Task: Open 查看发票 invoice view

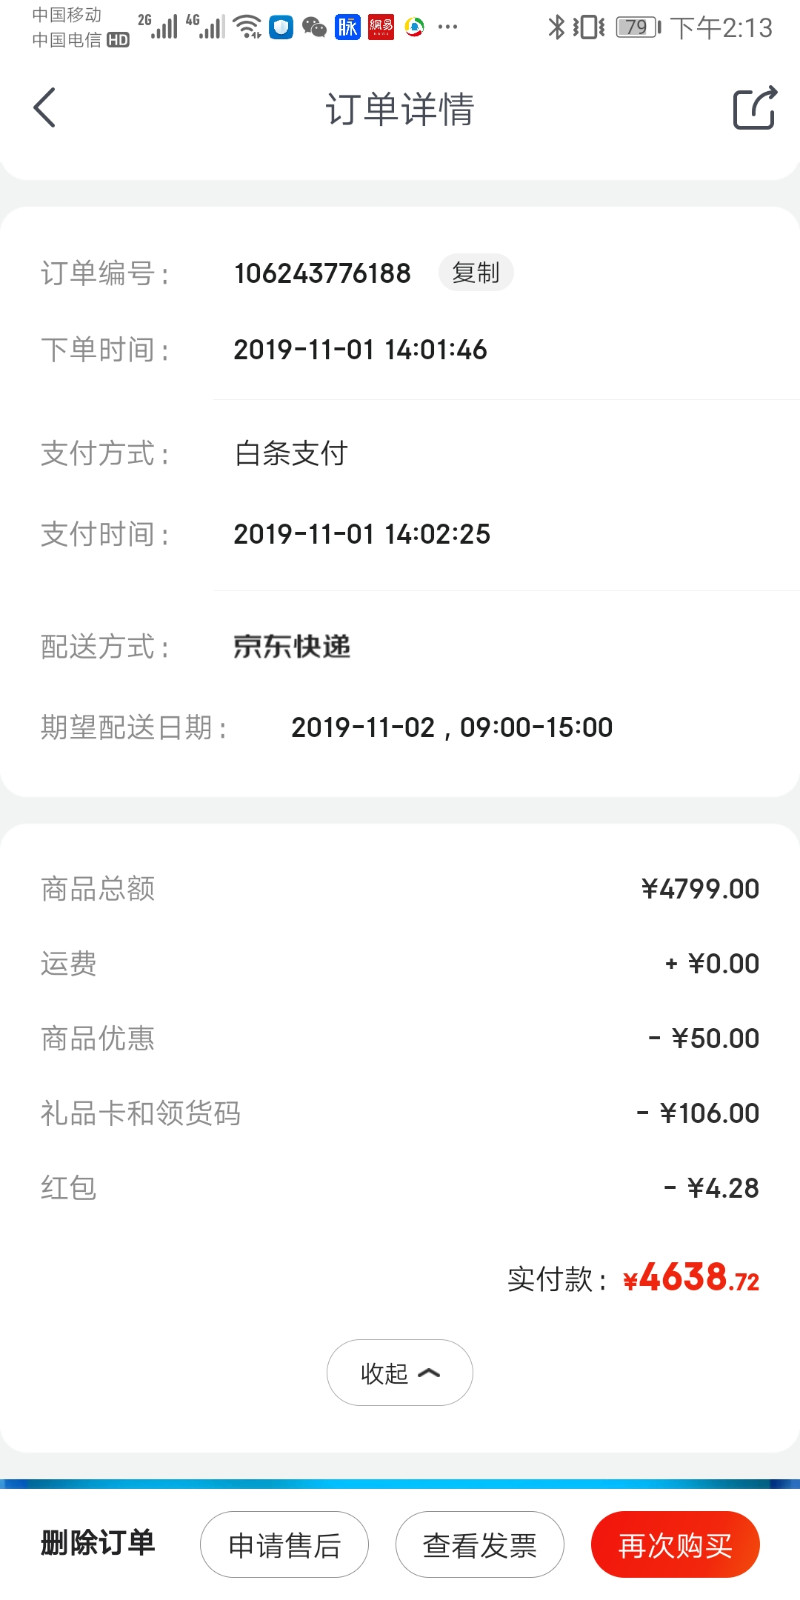Action: (x=480, y=1545)
